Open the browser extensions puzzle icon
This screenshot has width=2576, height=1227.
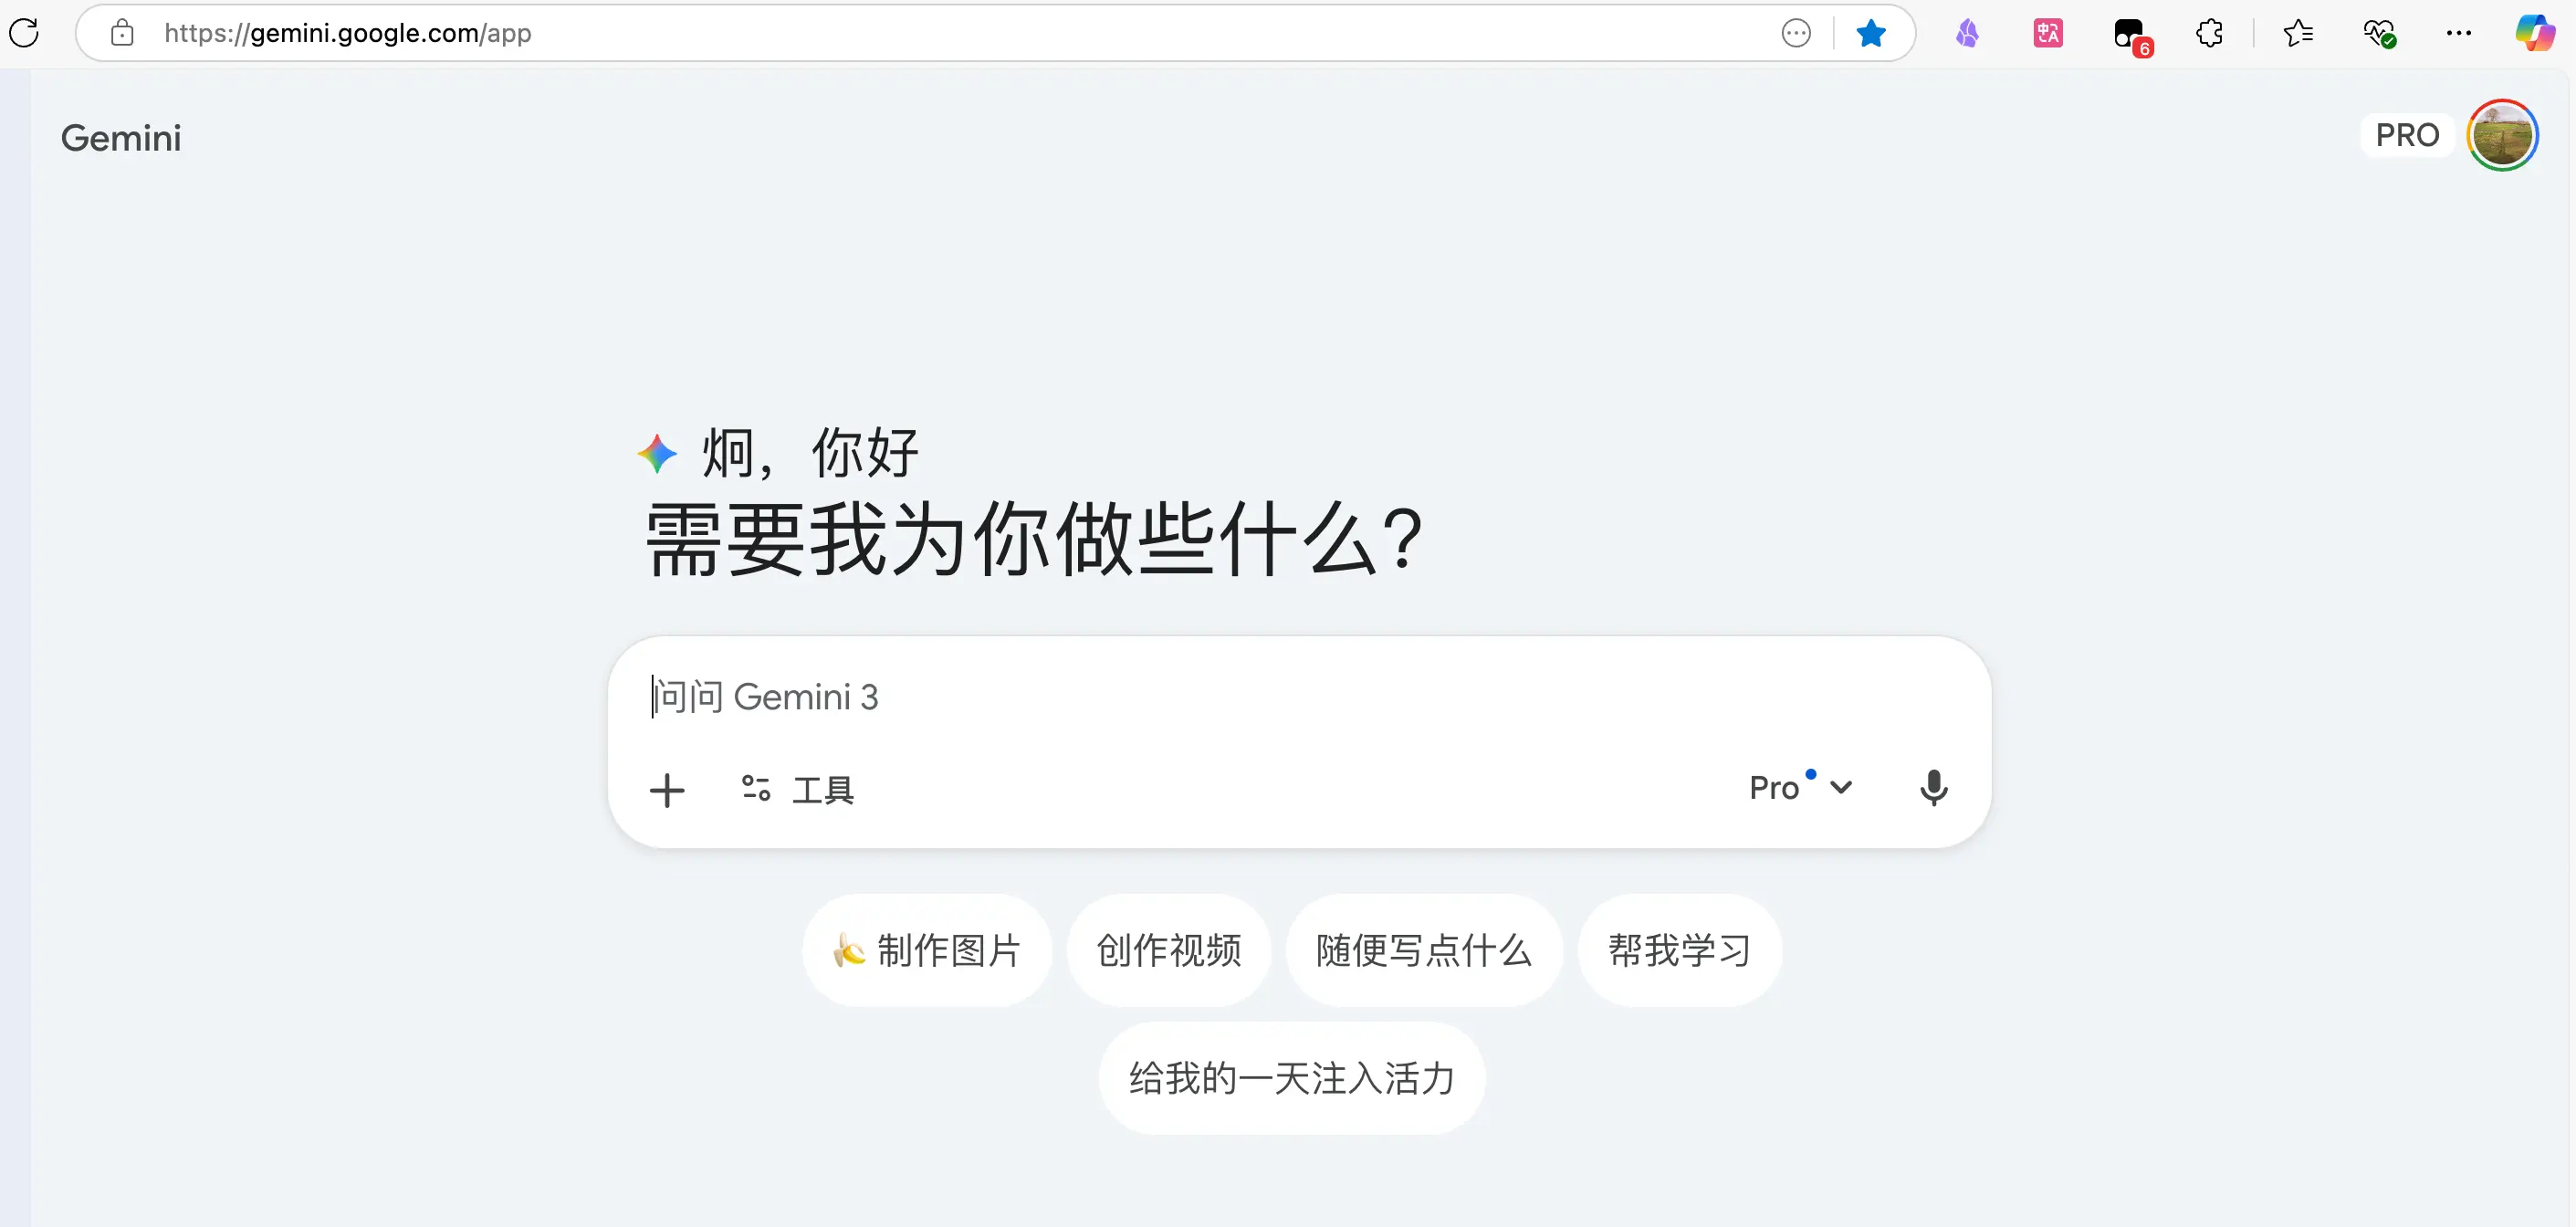(2209, 33)
